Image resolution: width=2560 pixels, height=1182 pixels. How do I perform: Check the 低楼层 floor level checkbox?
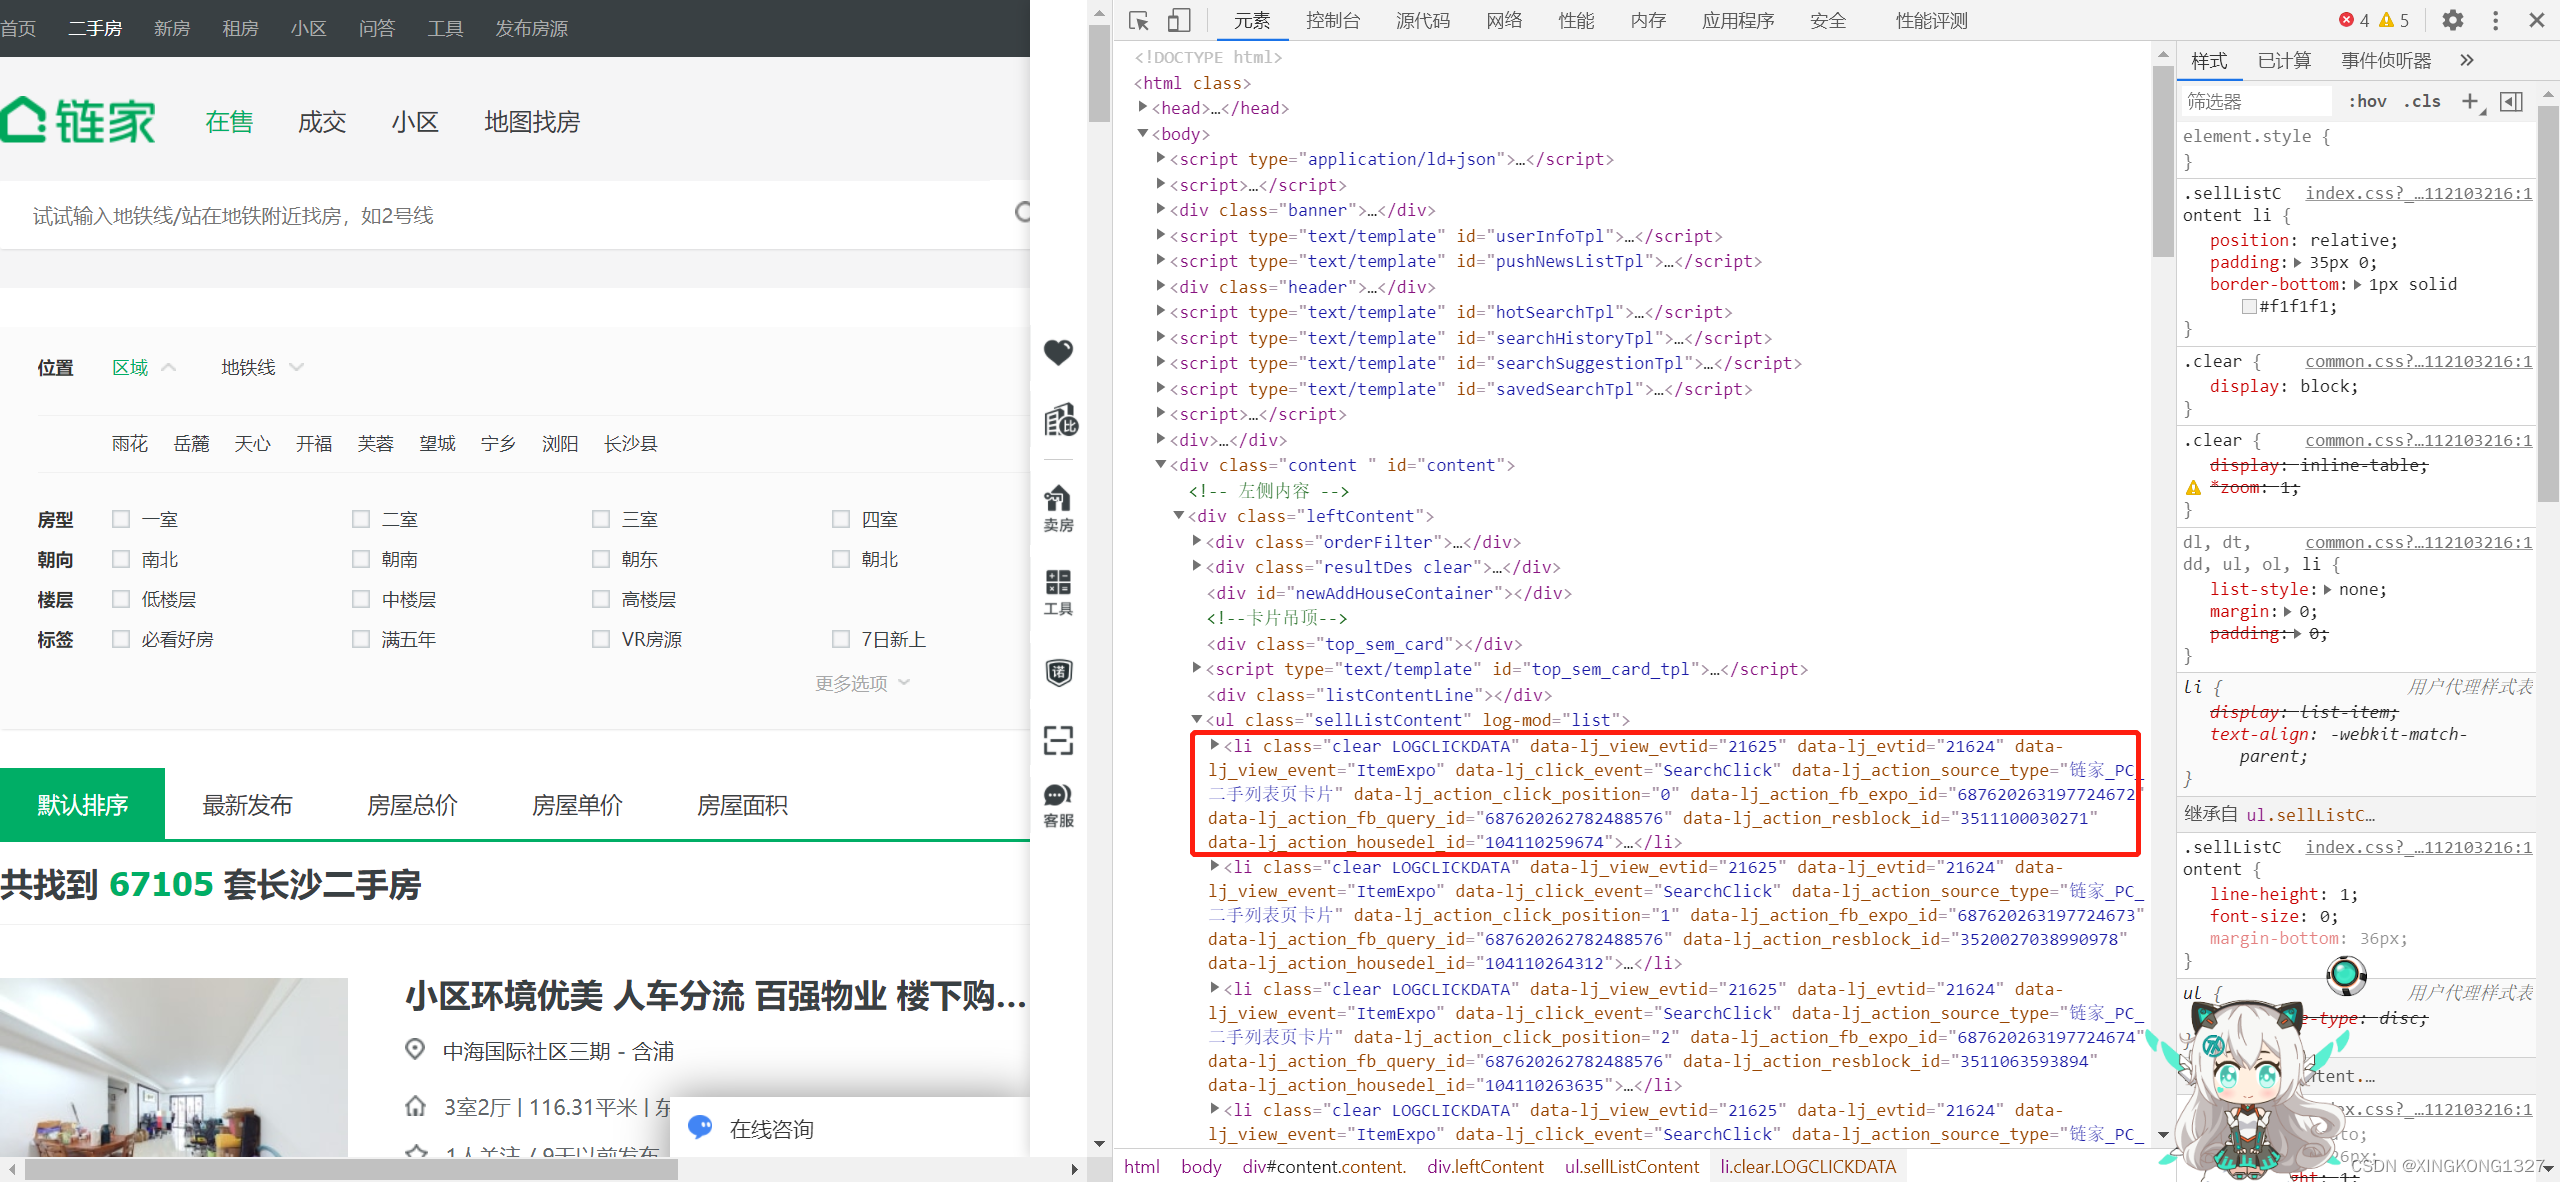tap(121, 598)
